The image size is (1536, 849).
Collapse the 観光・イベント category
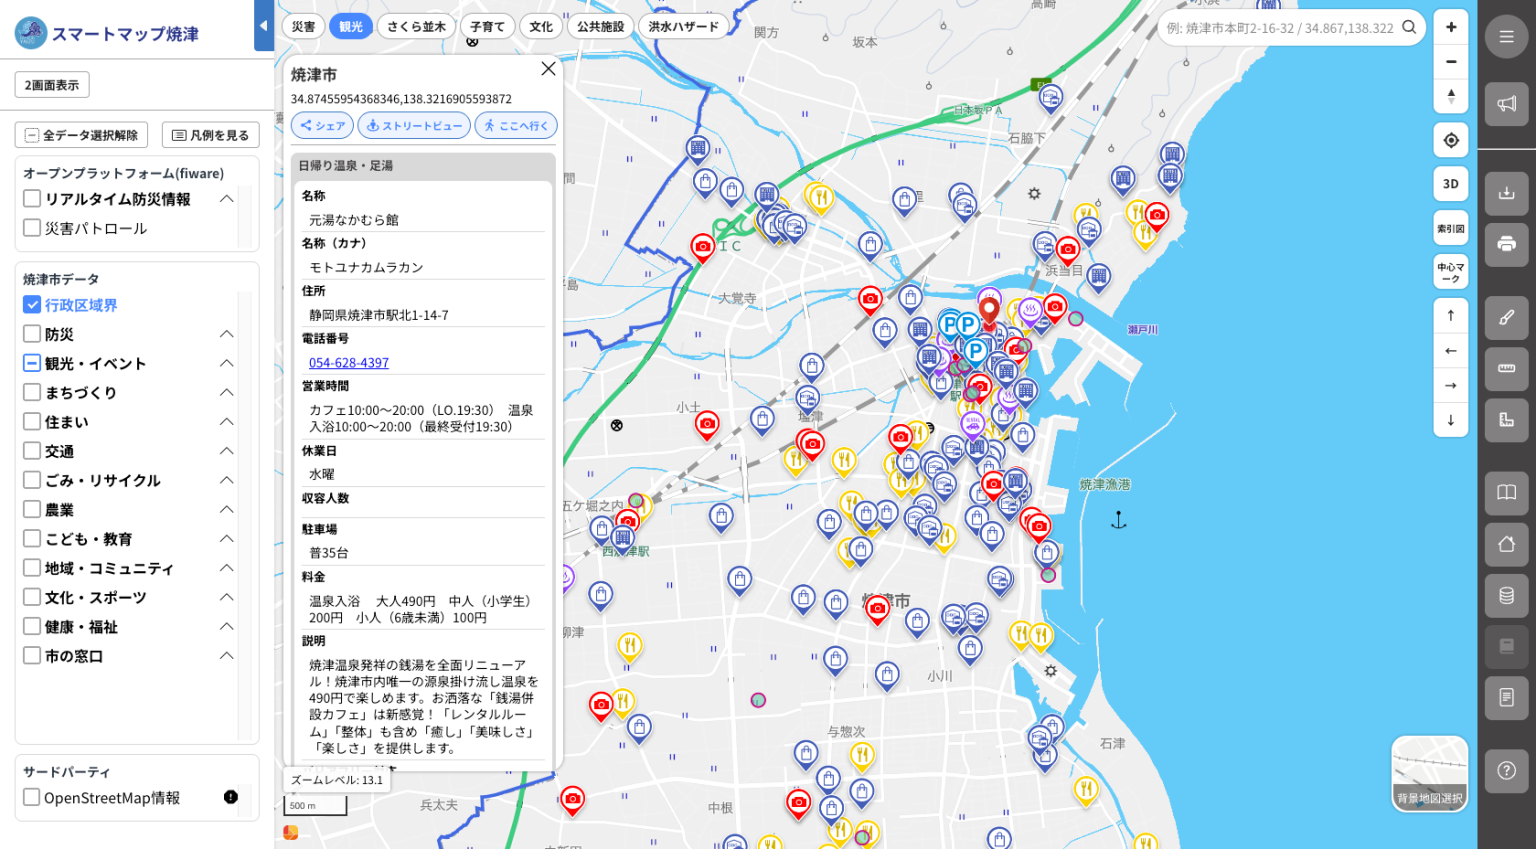(227, 363)
